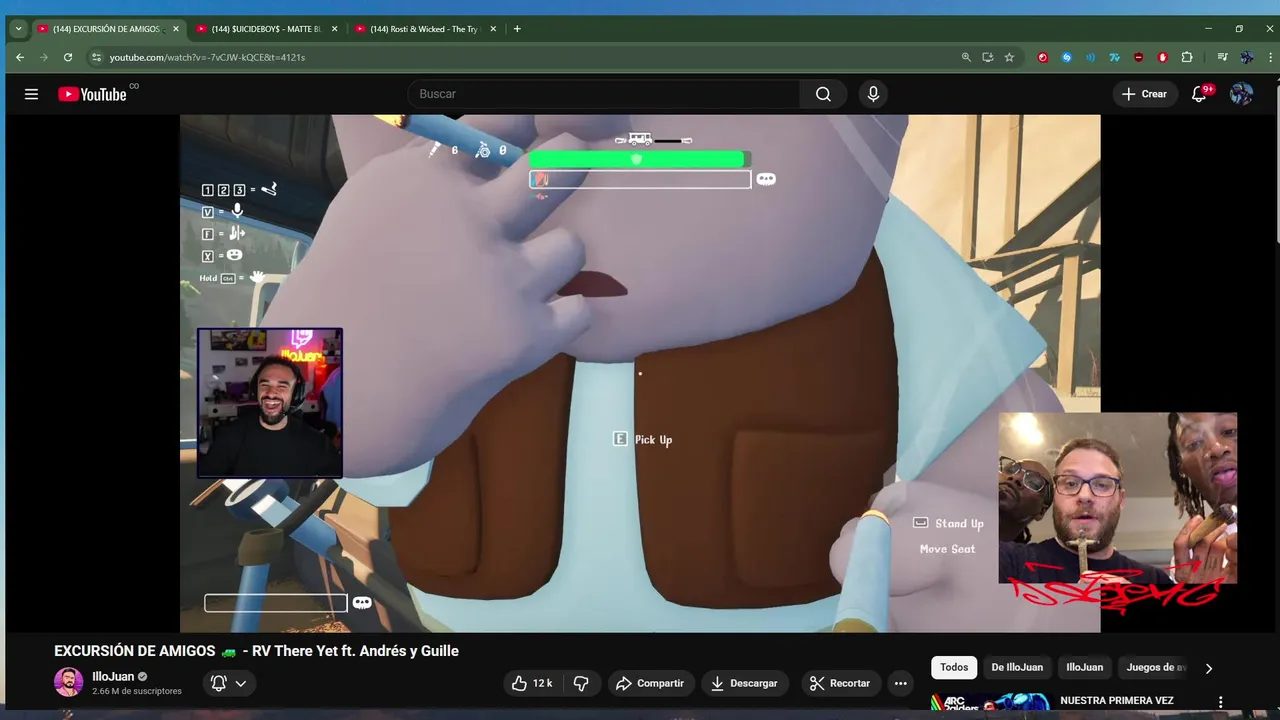This screenshot has height=720, width=1280.
Task: Open the Chrome profile avatar
Action: pyautogui.click(x=1246, y=57)
